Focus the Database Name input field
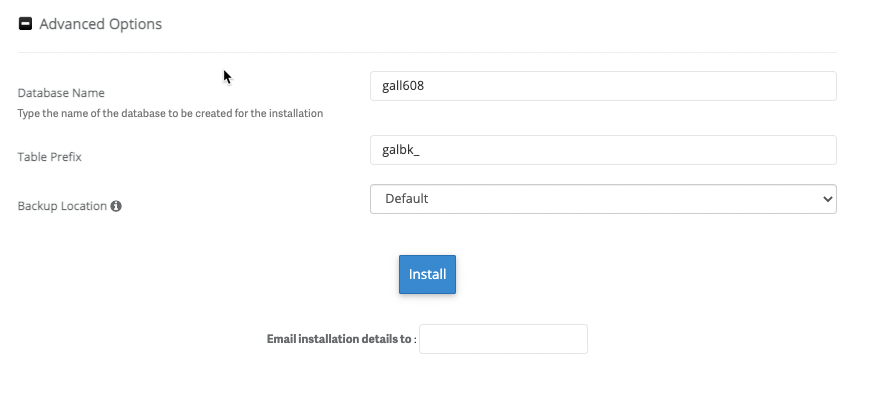 [602, 86]
